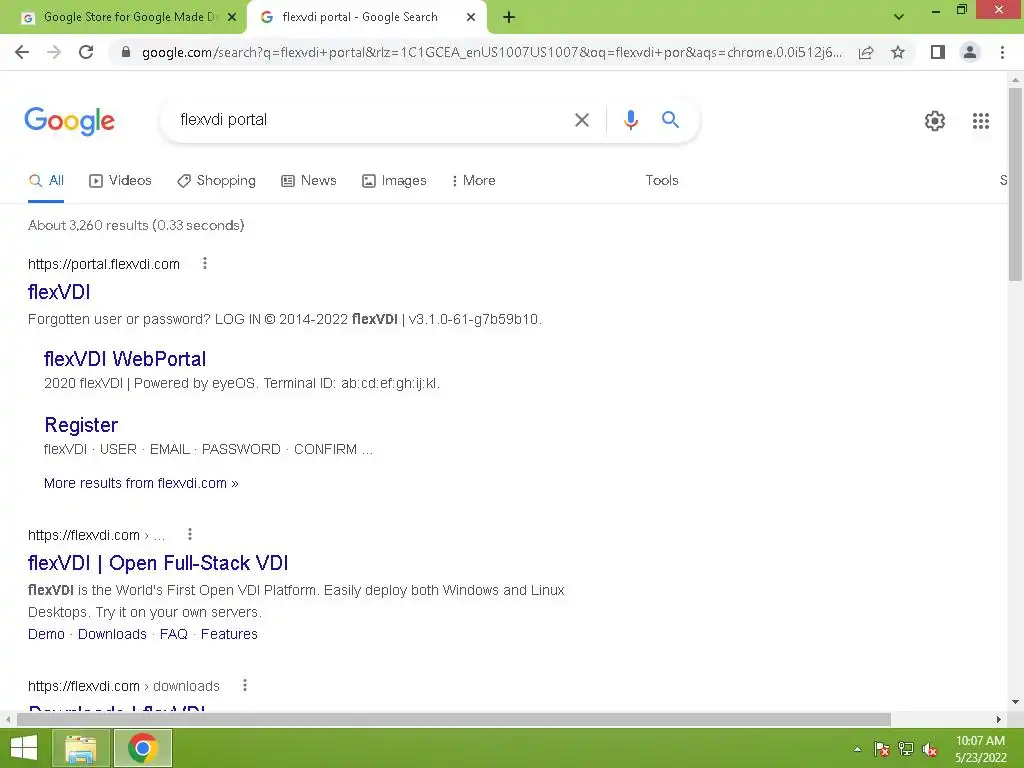Select the flexvdi portal - Google Search tab

[x=359, y=18]
